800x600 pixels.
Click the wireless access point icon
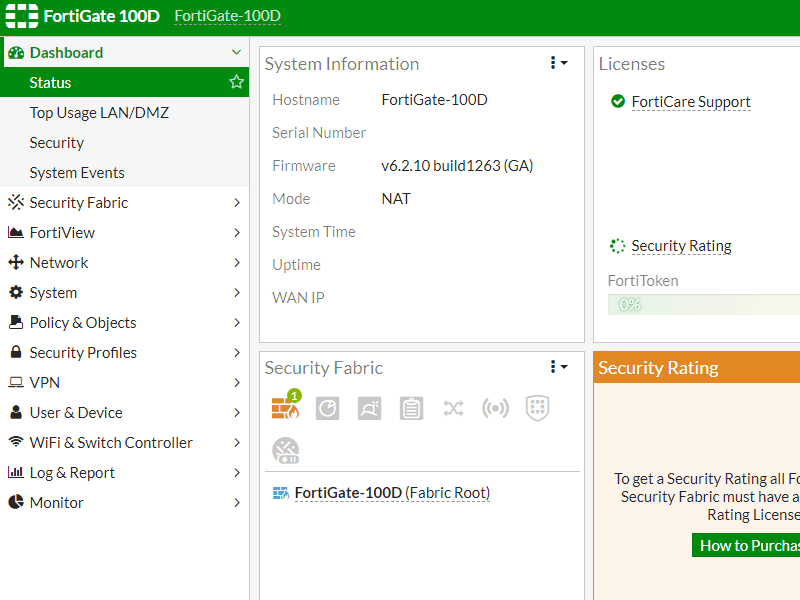pos(495,408)
